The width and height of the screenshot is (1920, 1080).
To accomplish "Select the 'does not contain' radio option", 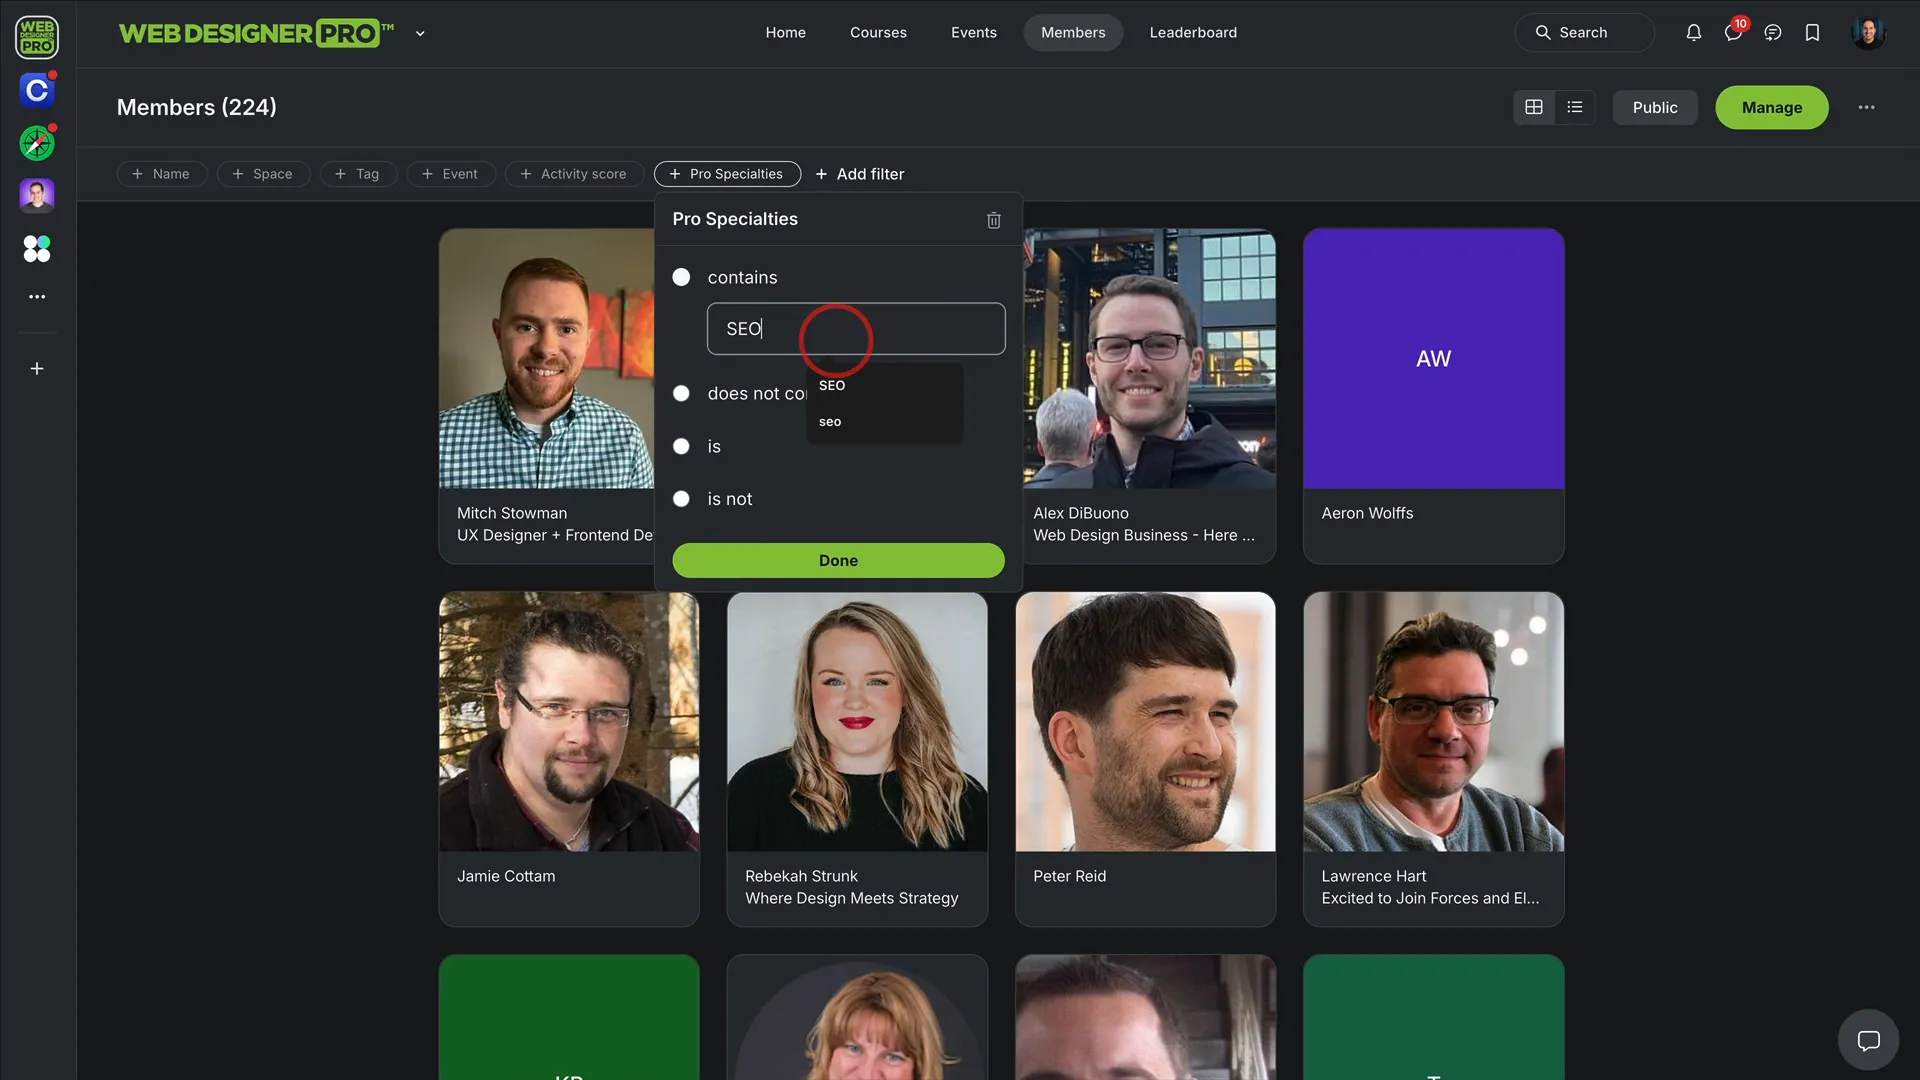I will [x=681, y=393].
